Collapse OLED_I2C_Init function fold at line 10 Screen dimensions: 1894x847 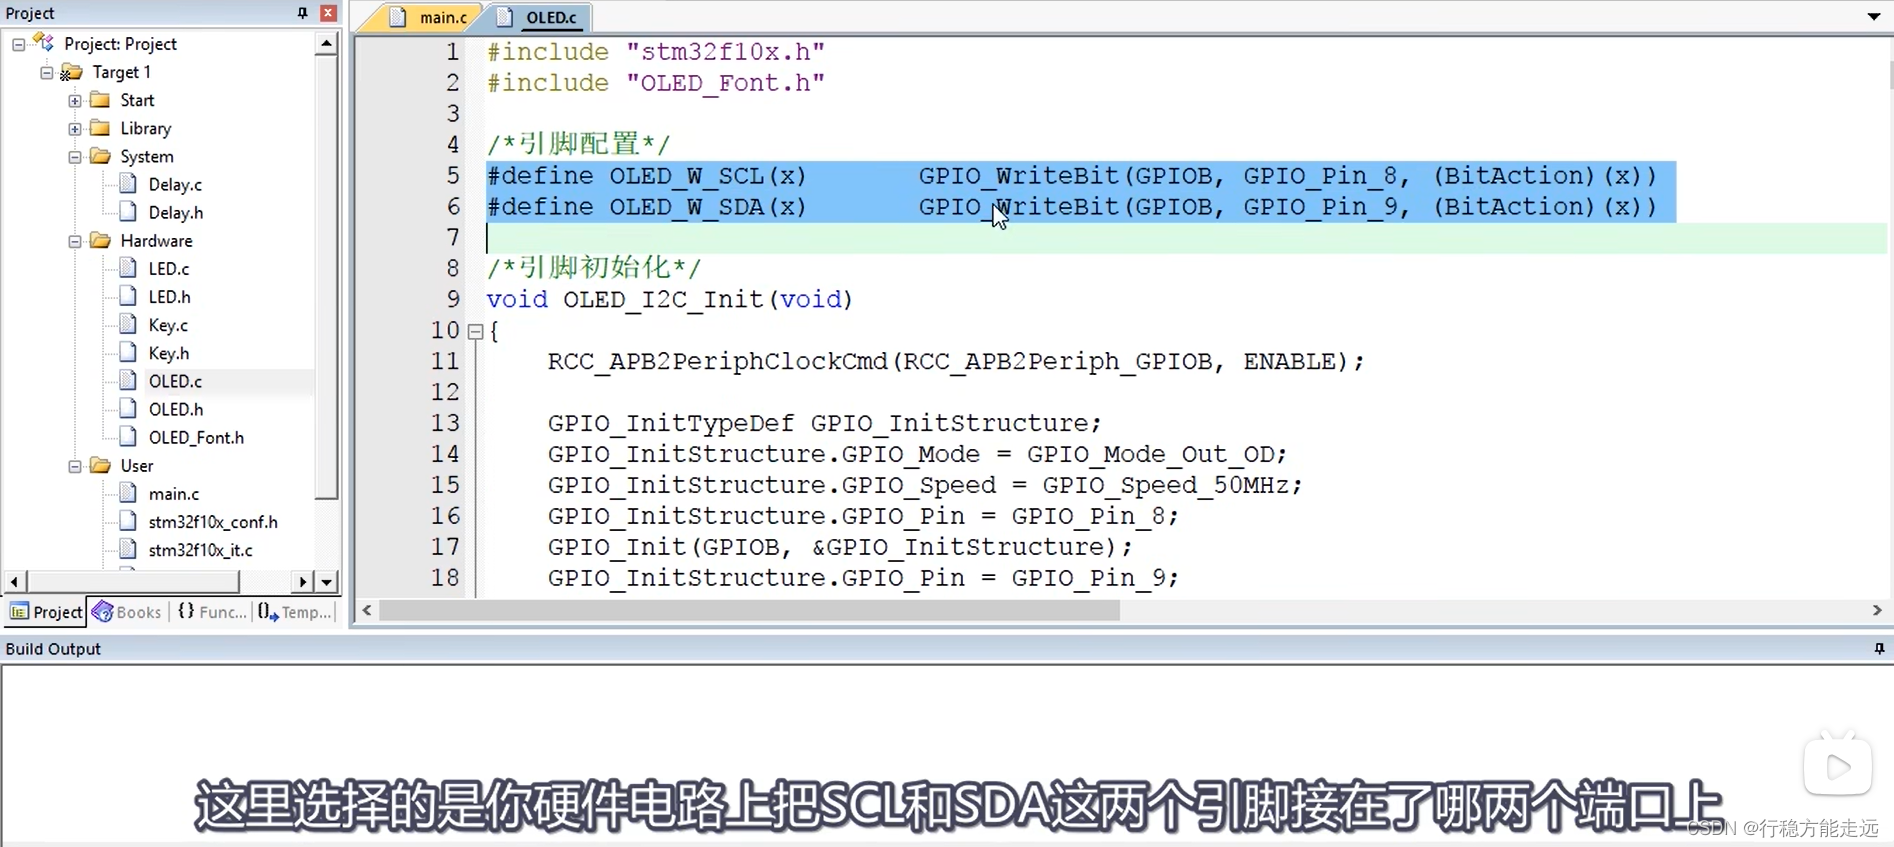point(476,331)
